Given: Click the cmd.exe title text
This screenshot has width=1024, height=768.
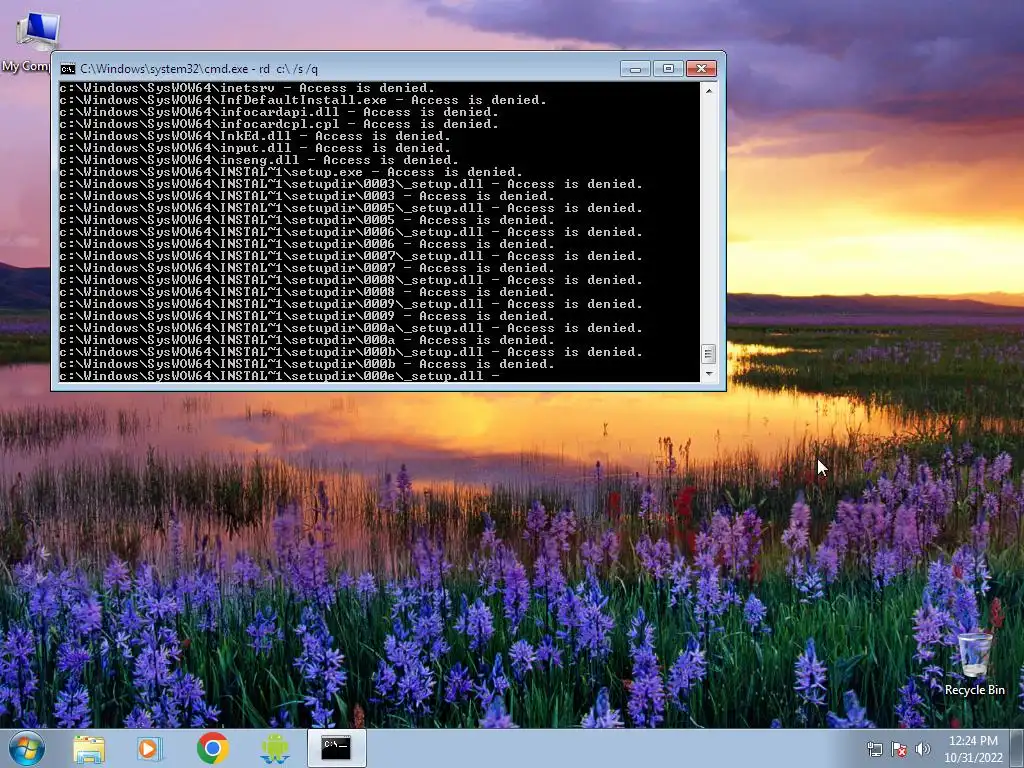Looking at the screenshot, I should pyautogui.click(x=199, y=69).
